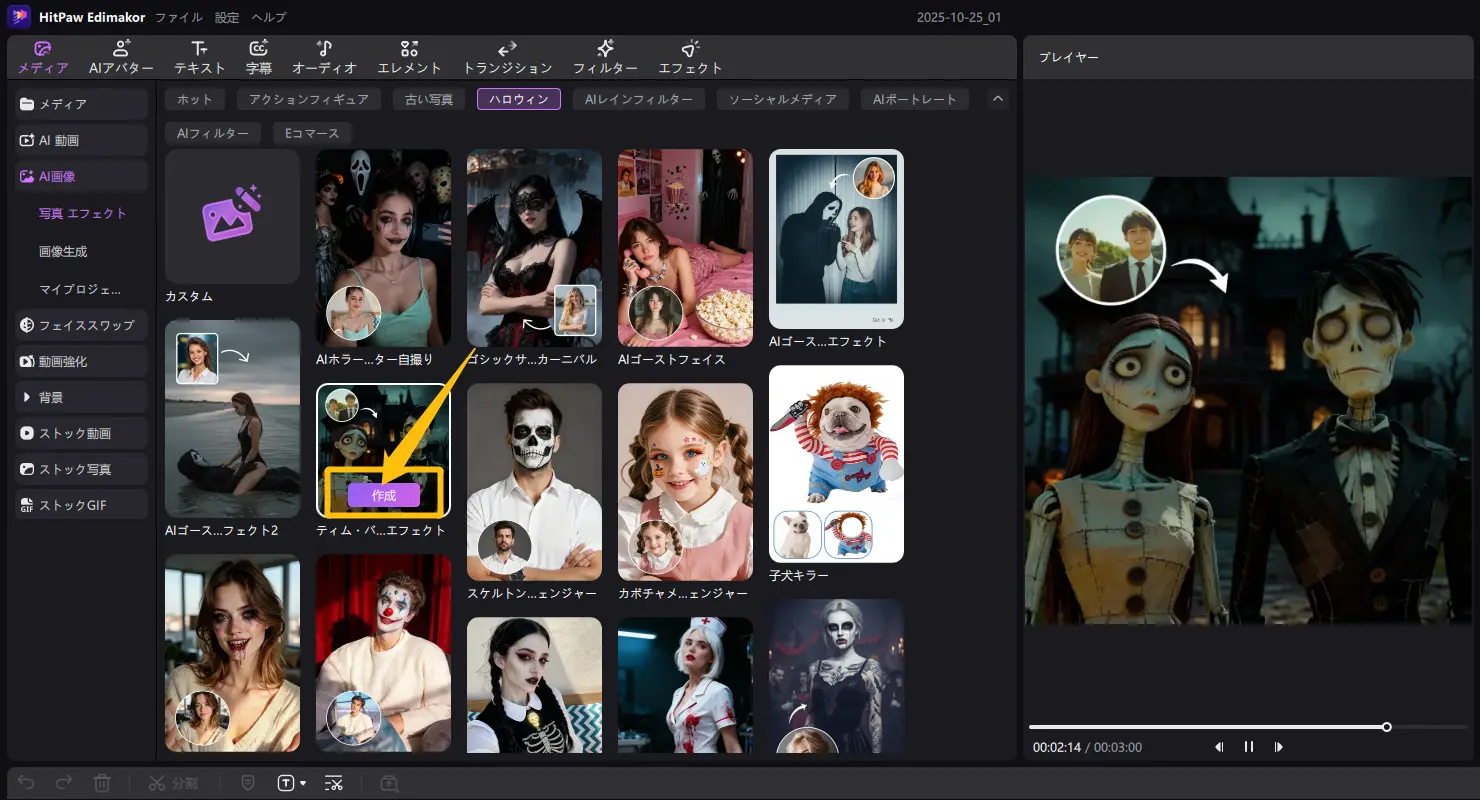Expand the 背景 sidebar section
The image size is (1480, 800).
[x=82, y=397]
